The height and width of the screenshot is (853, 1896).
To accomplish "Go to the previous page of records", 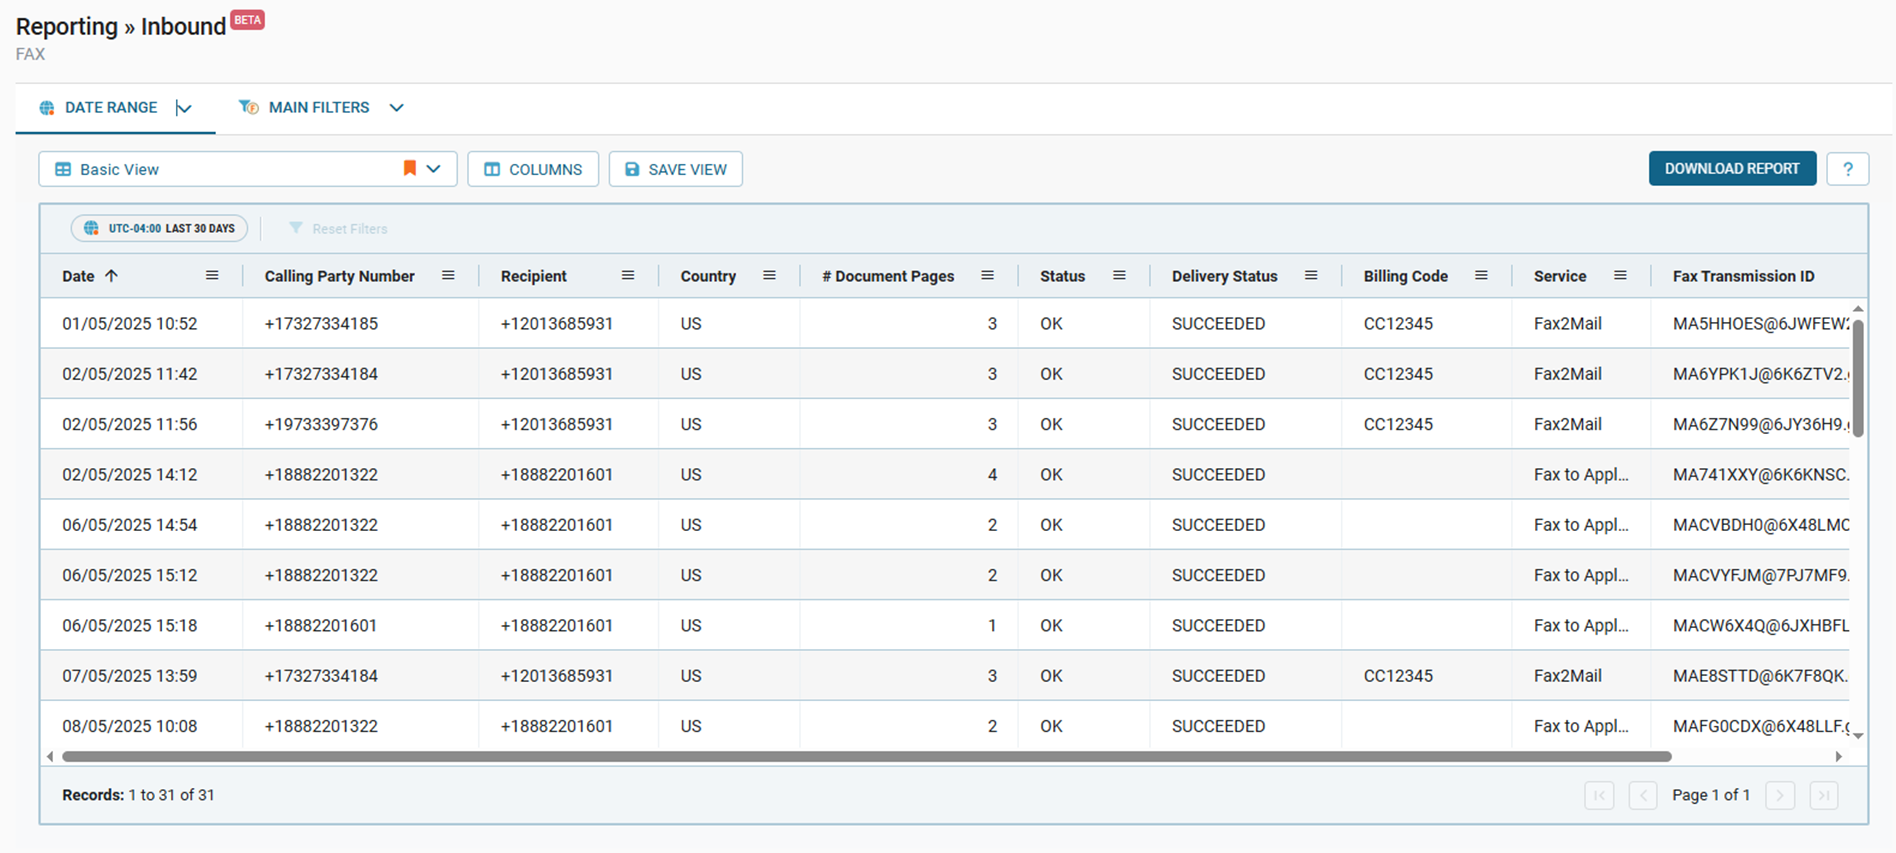I will coord(1643,795).
